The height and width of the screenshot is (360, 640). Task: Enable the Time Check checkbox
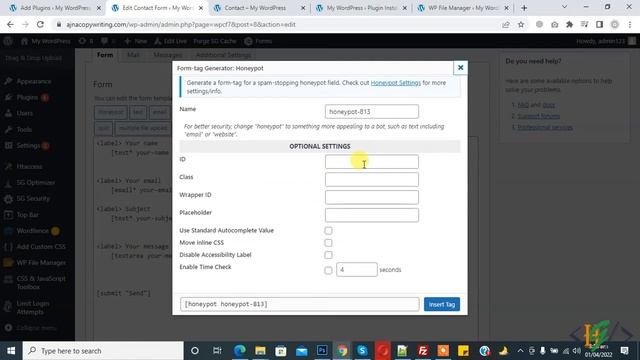point(328,270)
